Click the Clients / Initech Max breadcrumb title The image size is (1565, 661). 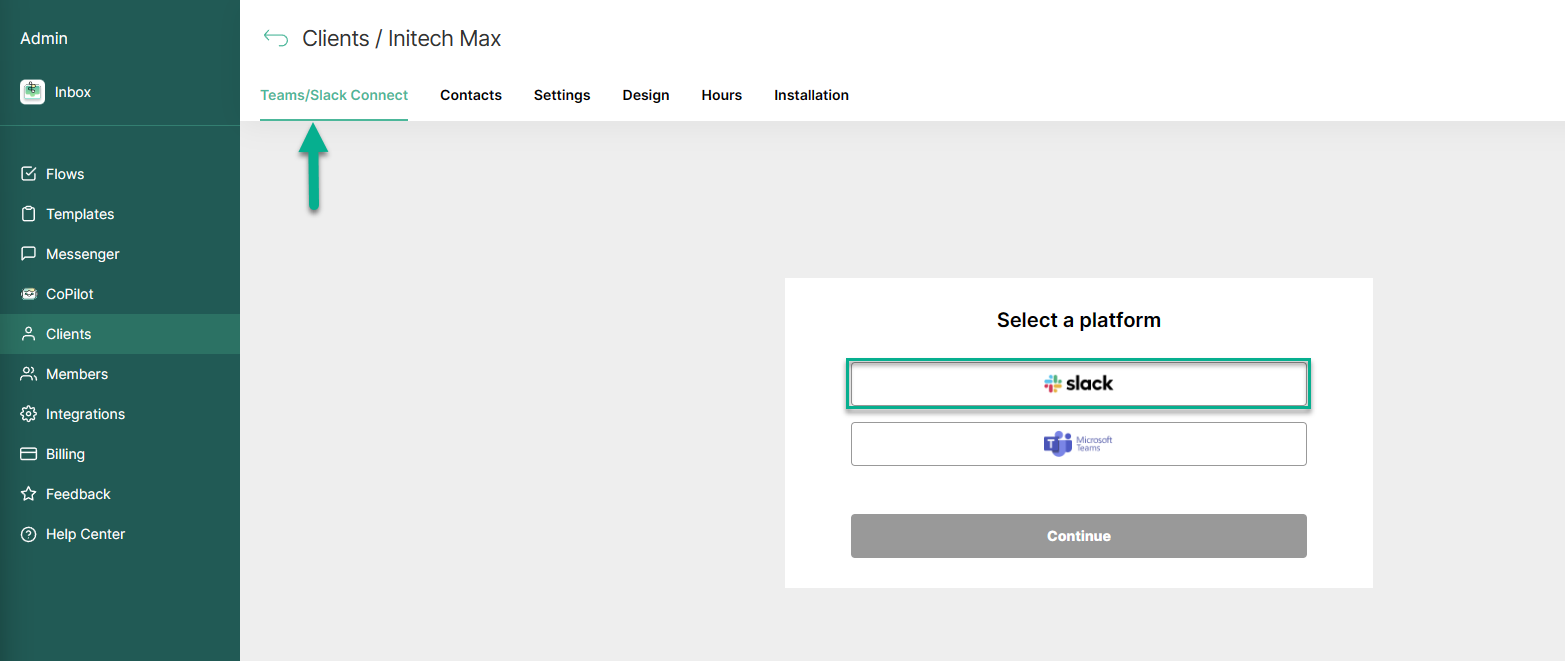click(402, 39)
